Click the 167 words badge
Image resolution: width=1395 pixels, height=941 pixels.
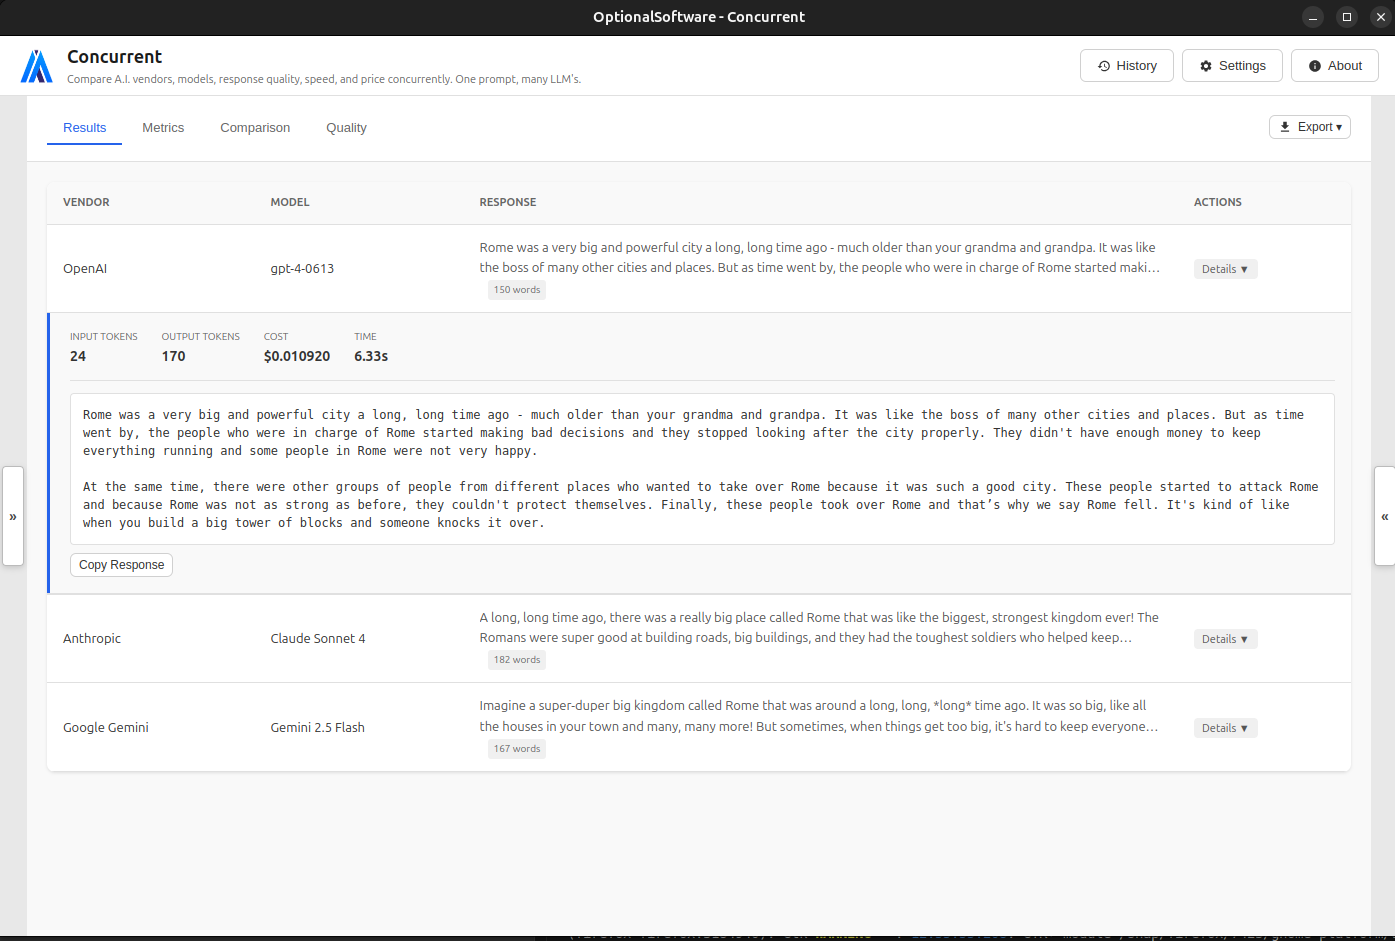(516, 748)
